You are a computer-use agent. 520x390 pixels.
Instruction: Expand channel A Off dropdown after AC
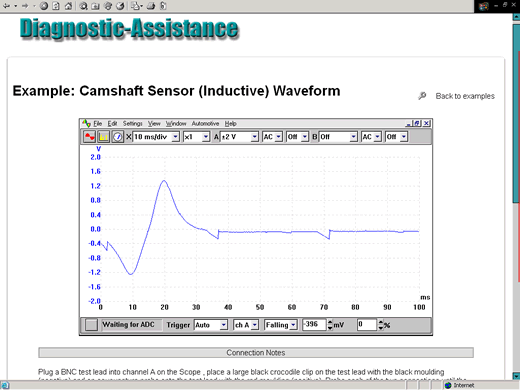point(305,137)
